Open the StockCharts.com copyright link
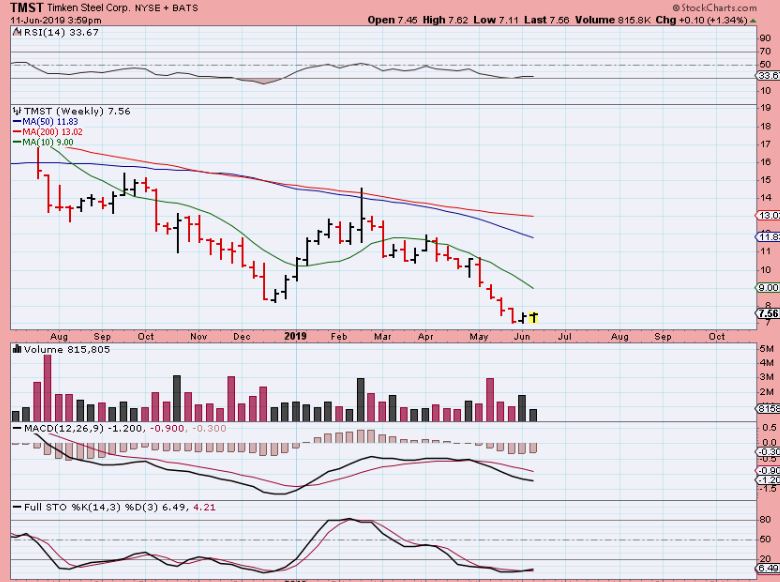780x582 pixels. [x=714, y=7]
